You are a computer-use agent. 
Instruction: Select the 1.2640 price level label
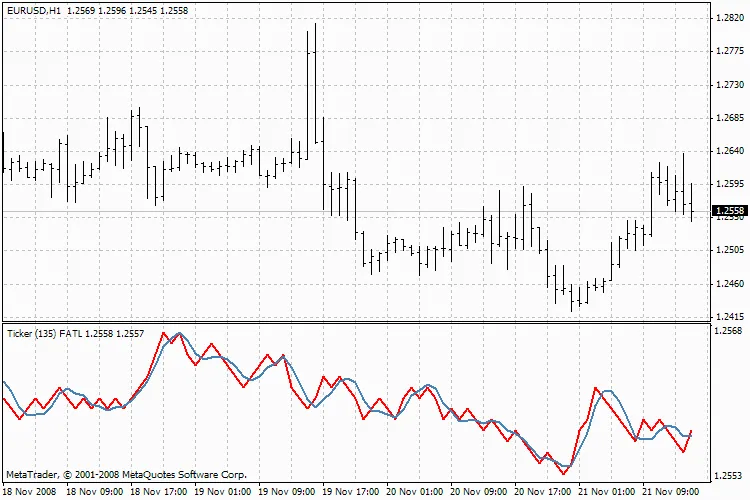(x=730, y=151)
